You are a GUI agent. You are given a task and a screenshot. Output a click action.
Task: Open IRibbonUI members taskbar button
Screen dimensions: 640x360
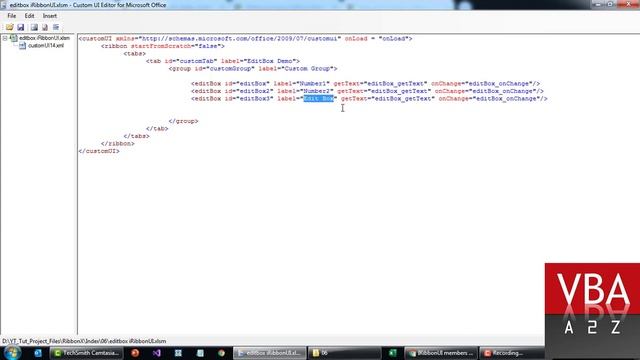click(x=441, y=353)
